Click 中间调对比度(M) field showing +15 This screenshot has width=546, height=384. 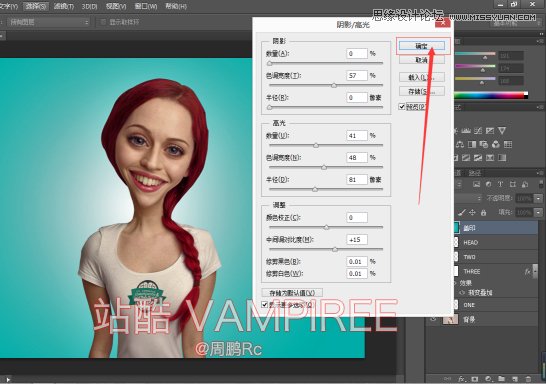pyautogui.click(x=357, y=240)
